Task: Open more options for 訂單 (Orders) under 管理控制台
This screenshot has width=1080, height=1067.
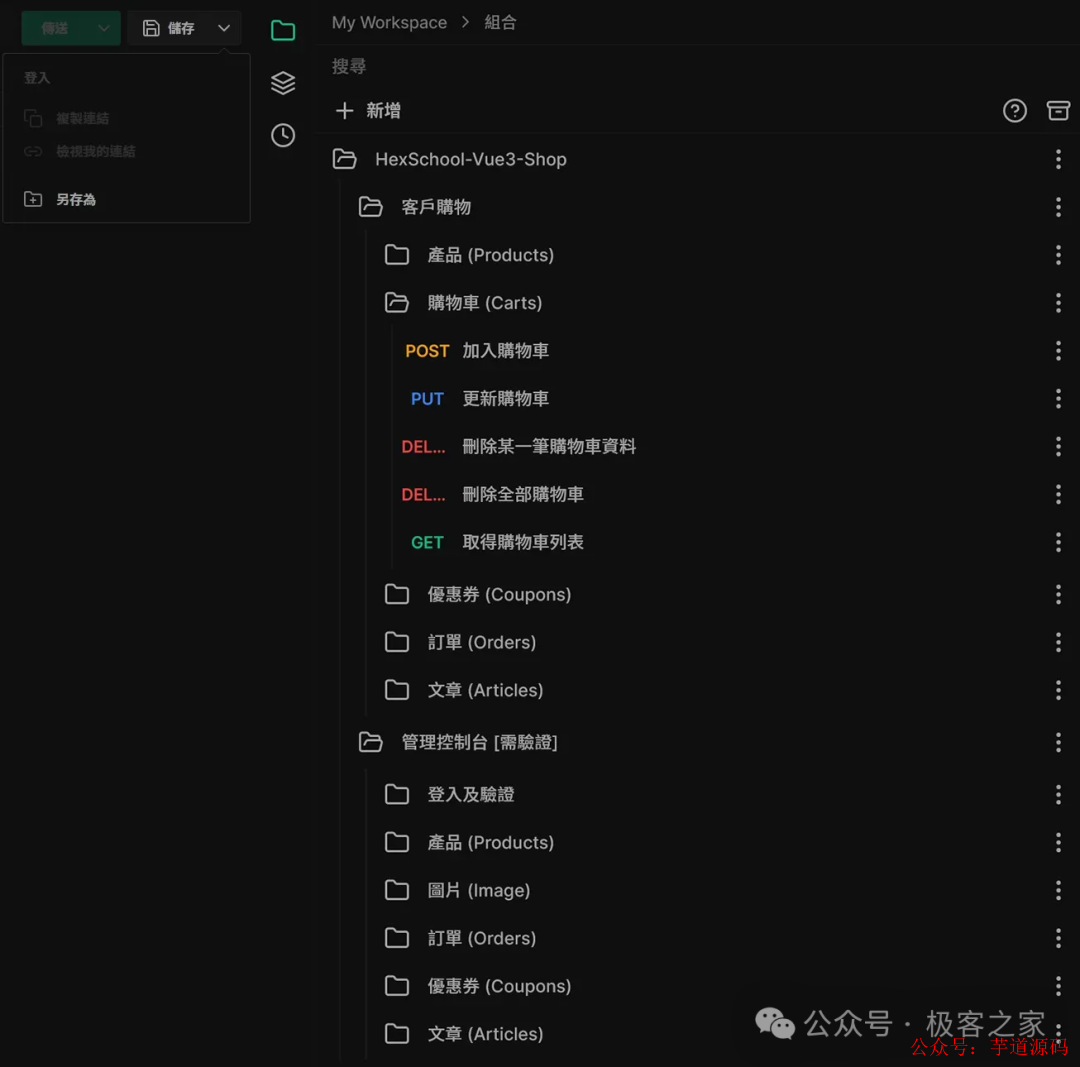Action: pyautogui.click(x=1058, y=938)
